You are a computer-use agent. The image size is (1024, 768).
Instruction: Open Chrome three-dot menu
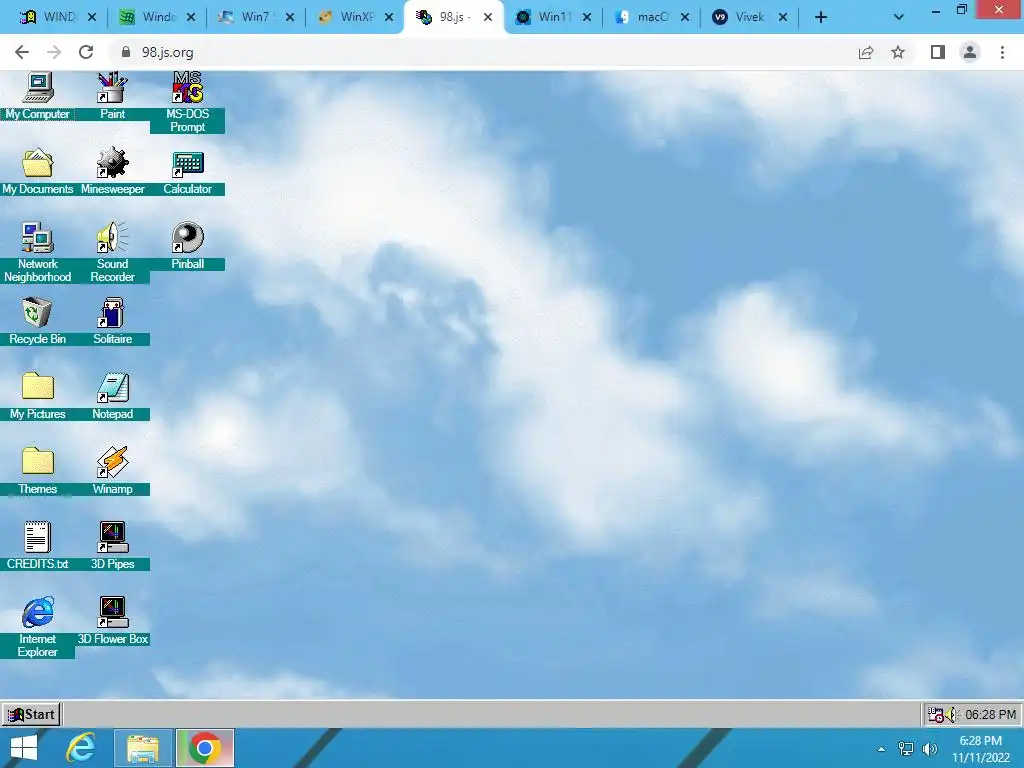[1002, 52]
